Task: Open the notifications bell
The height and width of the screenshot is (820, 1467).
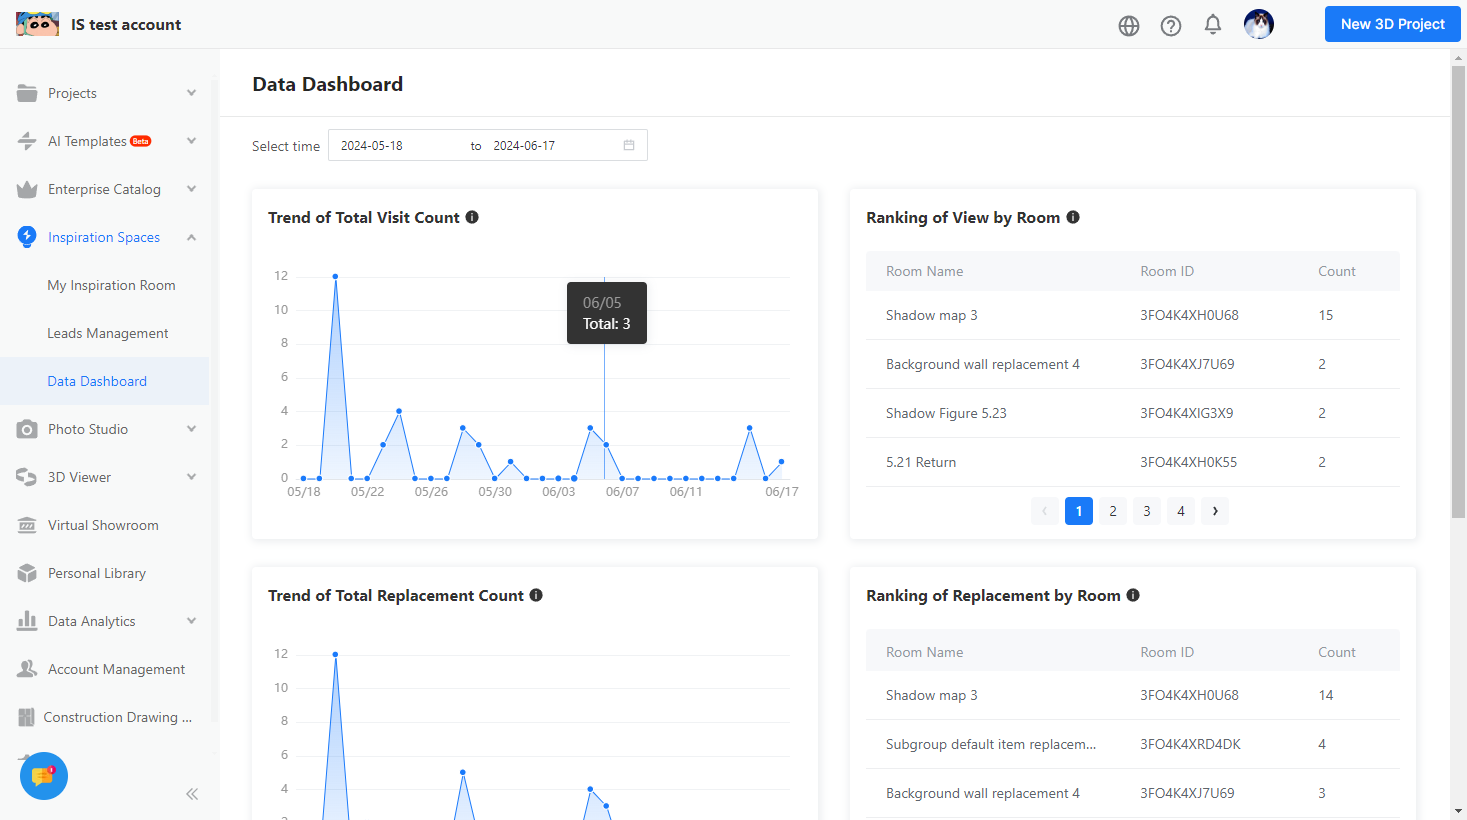Action: [x=1213, y=25]
